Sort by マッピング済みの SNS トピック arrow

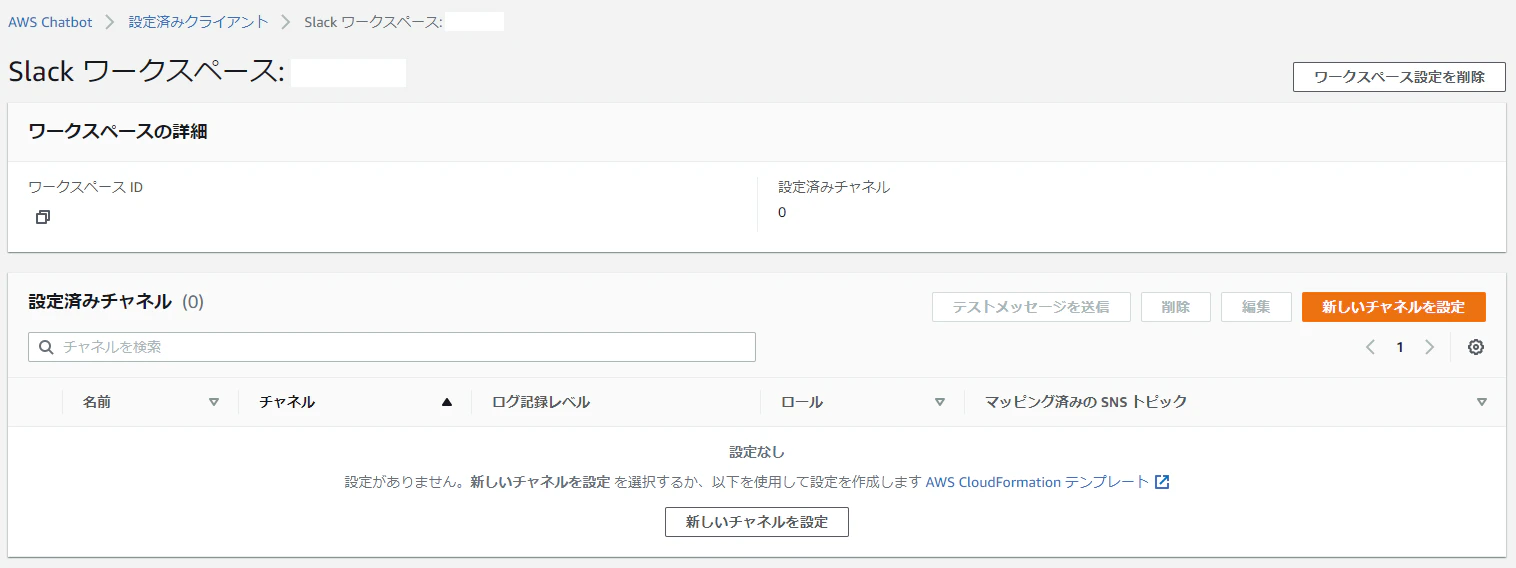coord(1481,402)
